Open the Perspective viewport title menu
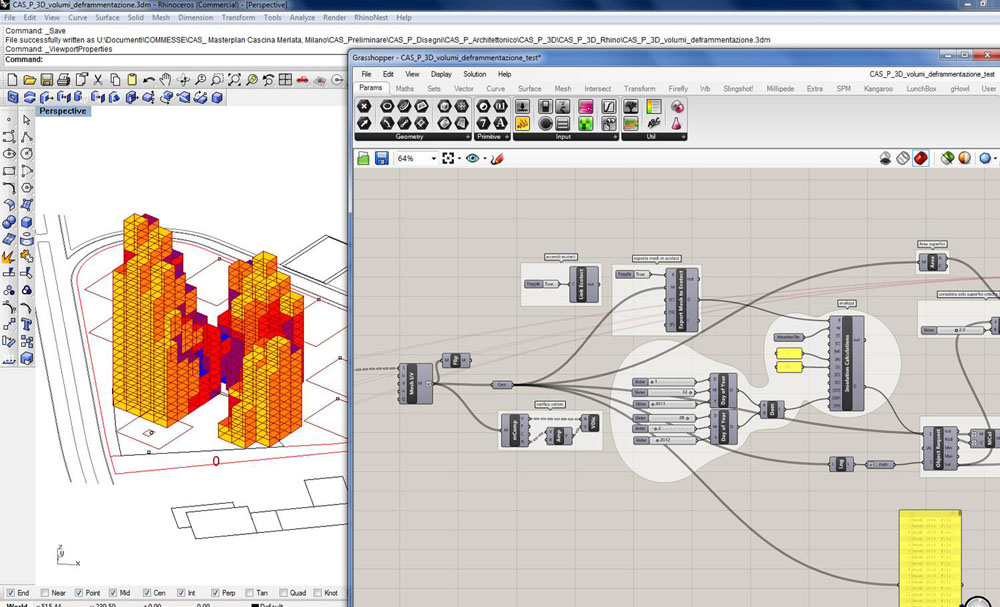 tap(63, 111)
